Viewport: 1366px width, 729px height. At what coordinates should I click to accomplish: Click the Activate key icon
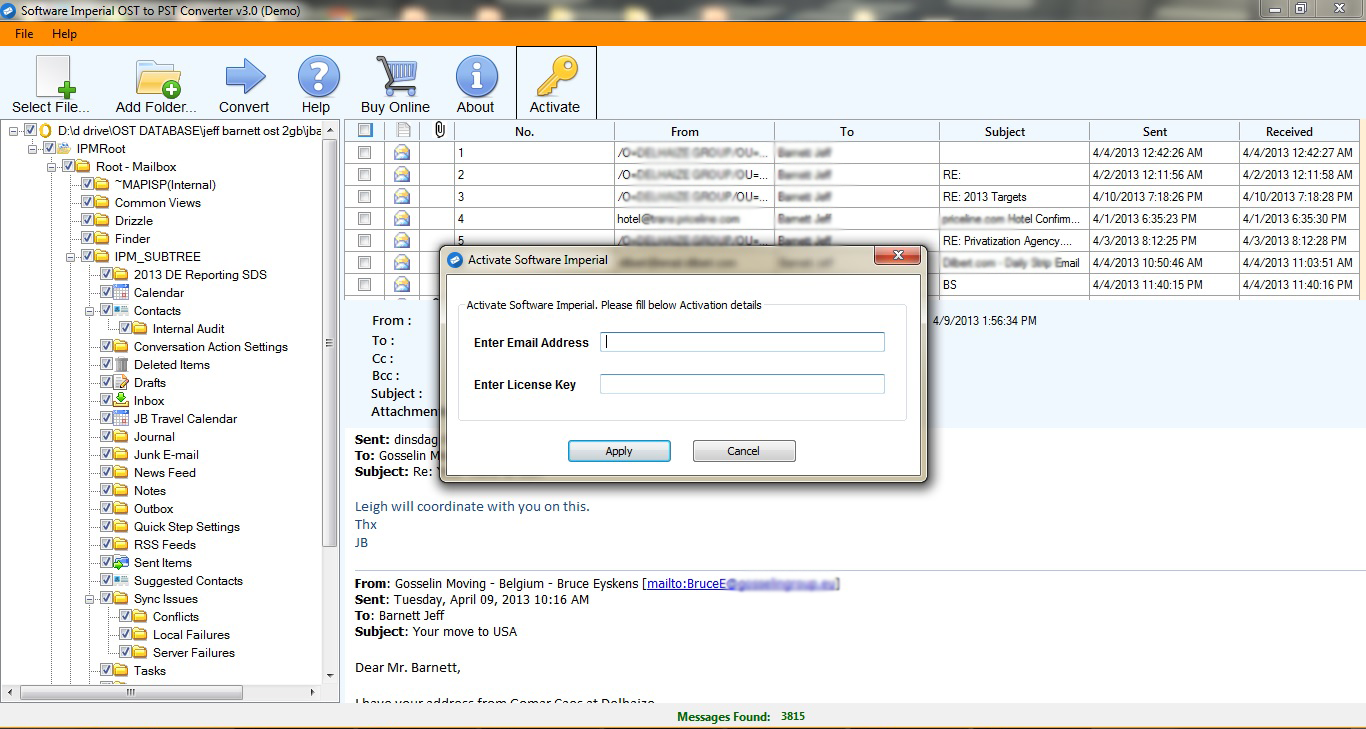(555, 76)
